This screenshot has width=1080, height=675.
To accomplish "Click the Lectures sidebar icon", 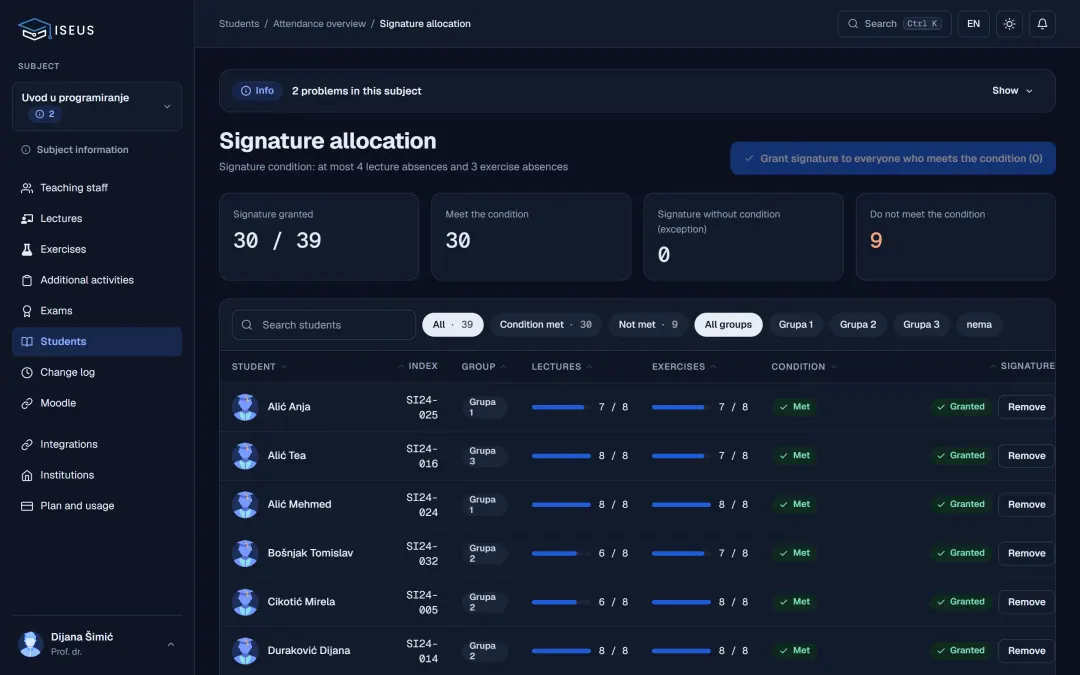I will pyautogui.click(x=27, y=219).
